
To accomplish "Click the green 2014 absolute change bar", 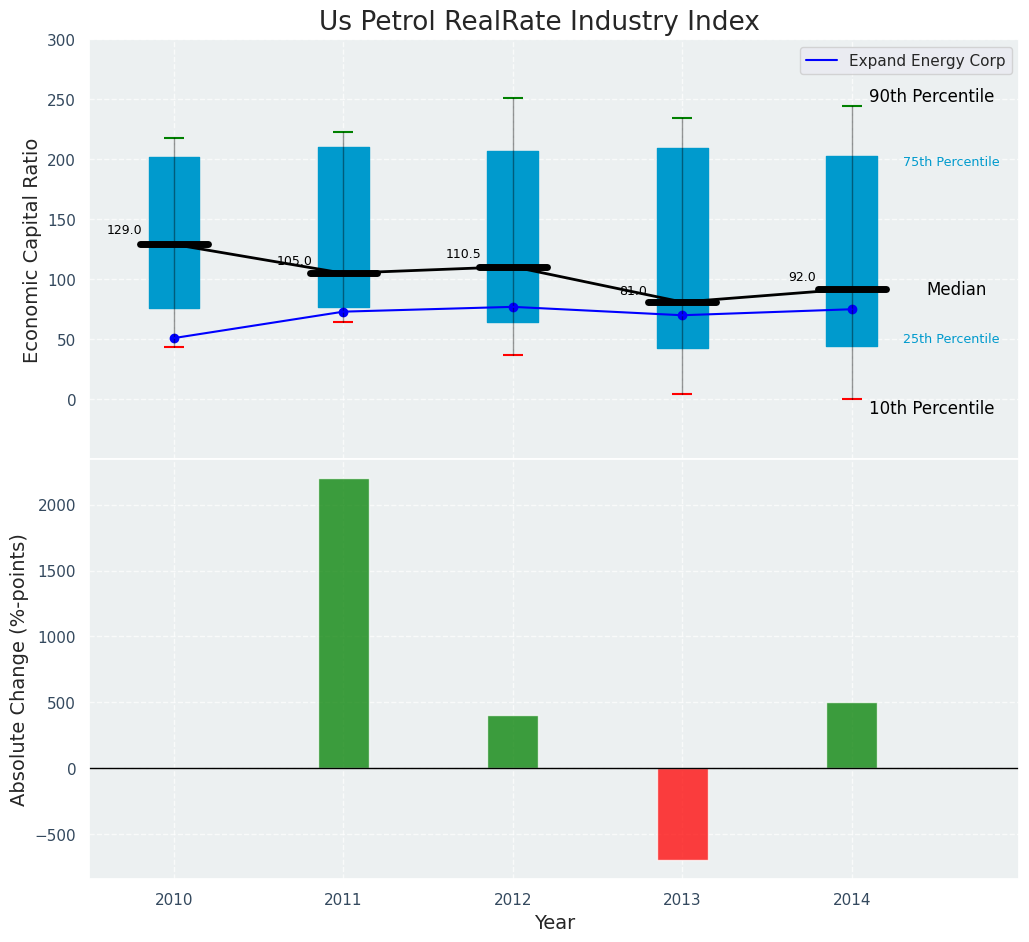I will pos(851,735).
